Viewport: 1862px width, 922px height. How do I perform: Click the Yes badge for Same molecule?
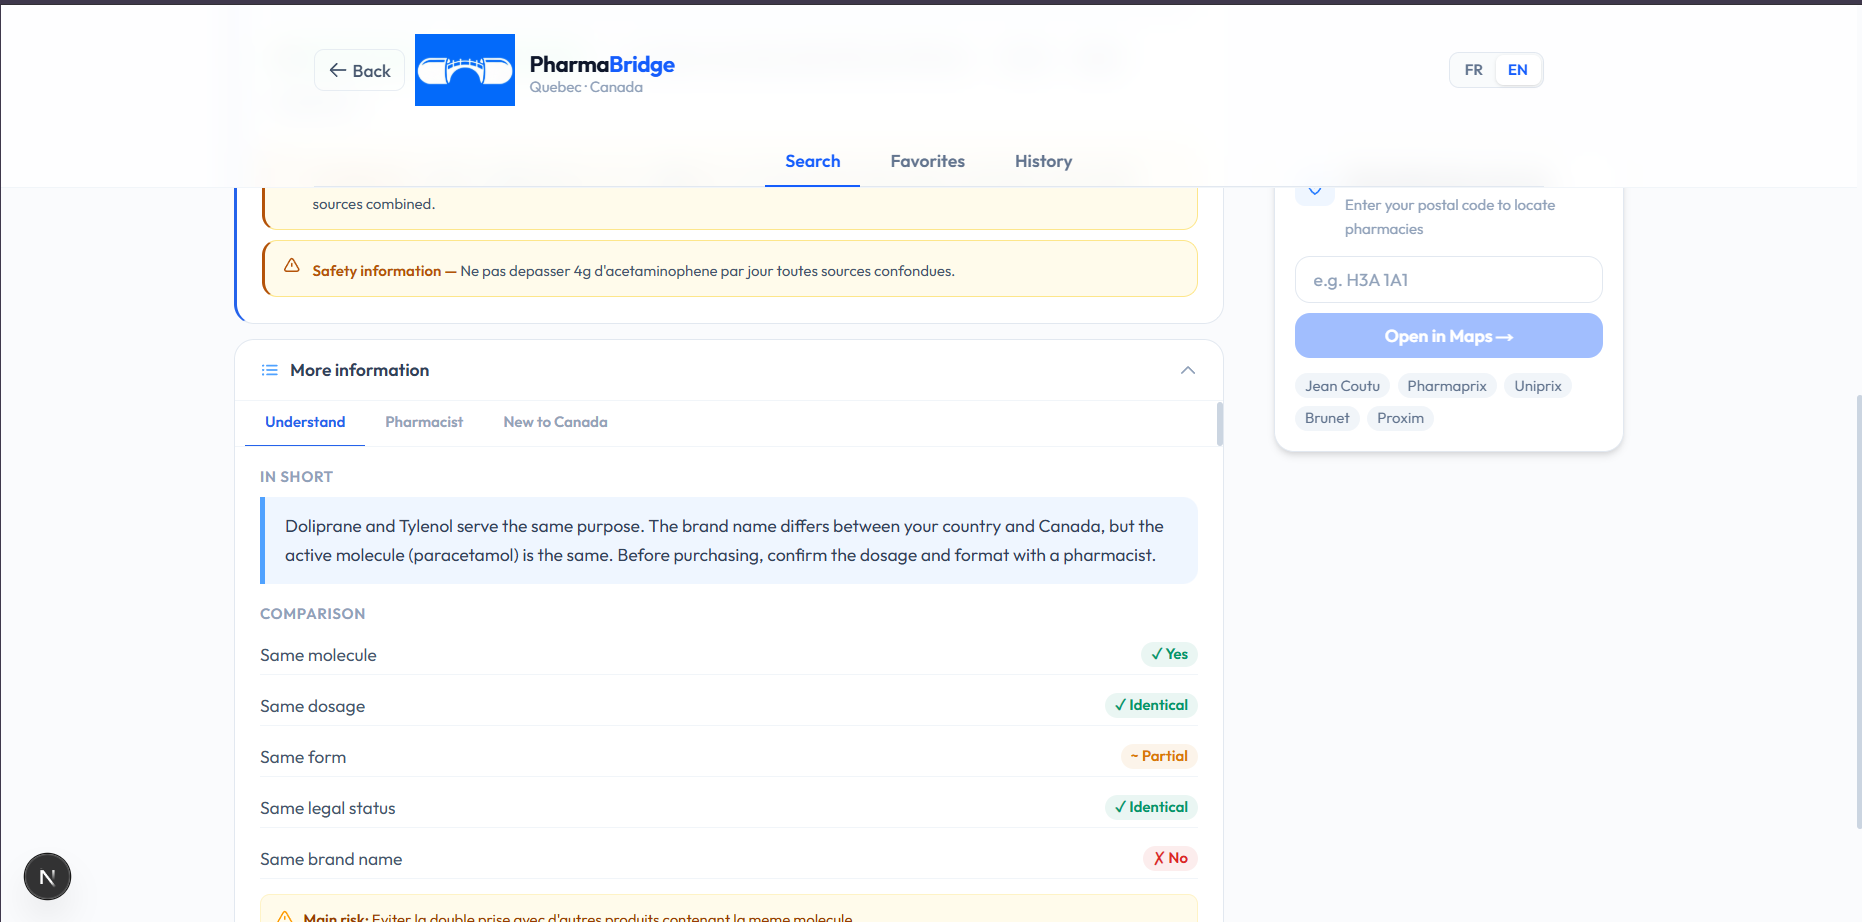click(1169, 654)
